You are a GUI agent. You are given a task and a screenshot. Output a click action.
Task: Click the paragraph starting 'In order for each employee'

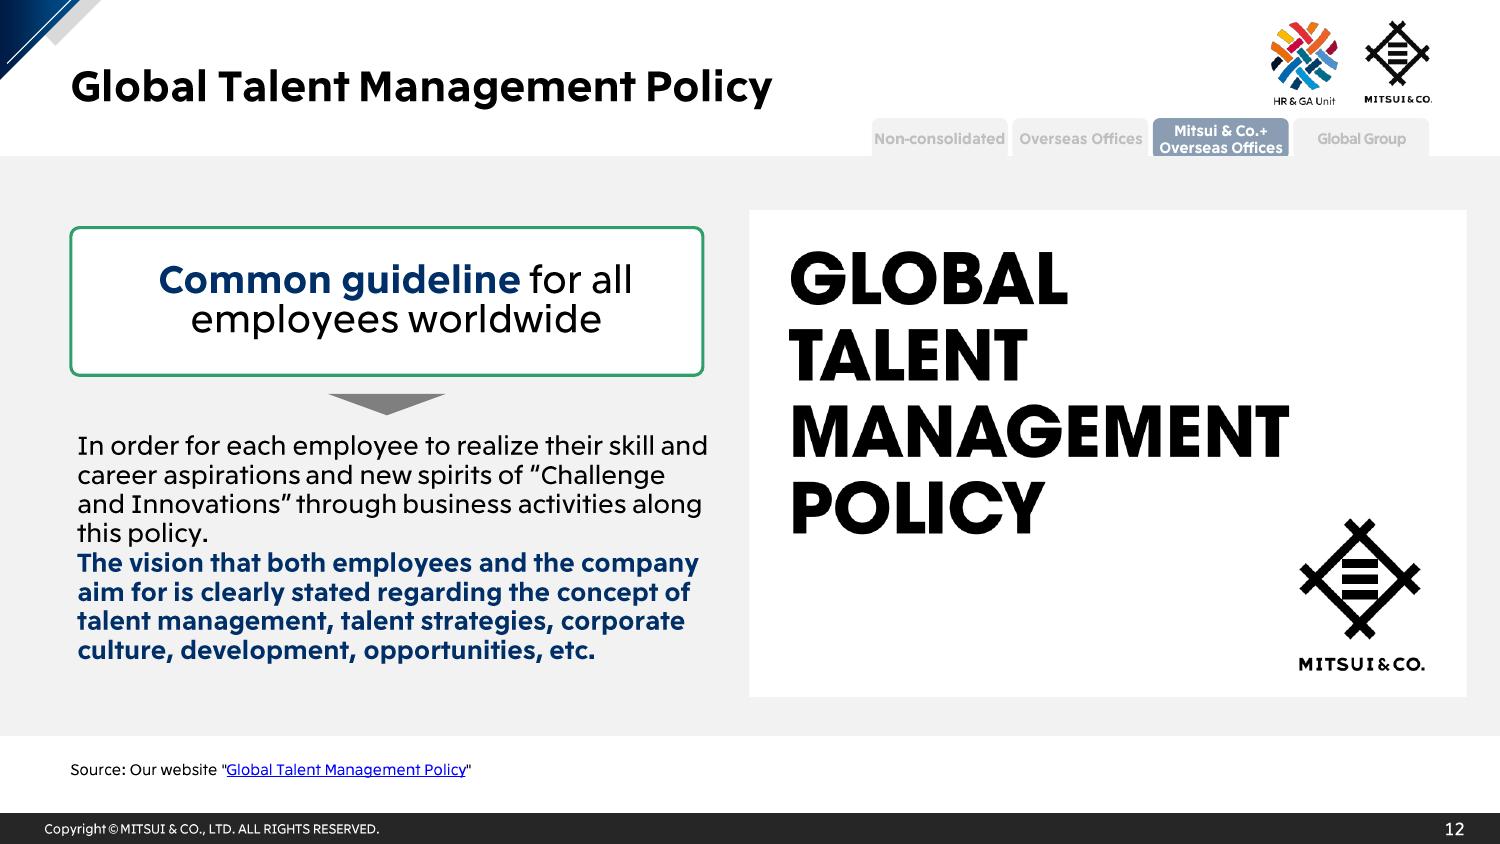392,489
